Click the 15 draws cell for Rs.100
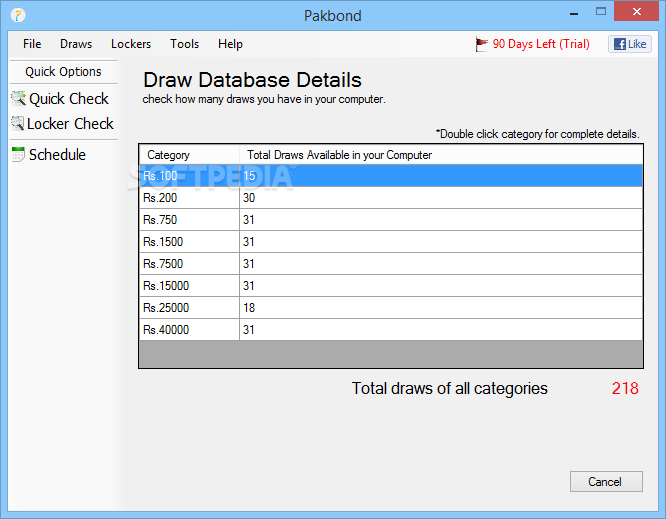This screenshot has height=519, width=666. click(441, 175)
